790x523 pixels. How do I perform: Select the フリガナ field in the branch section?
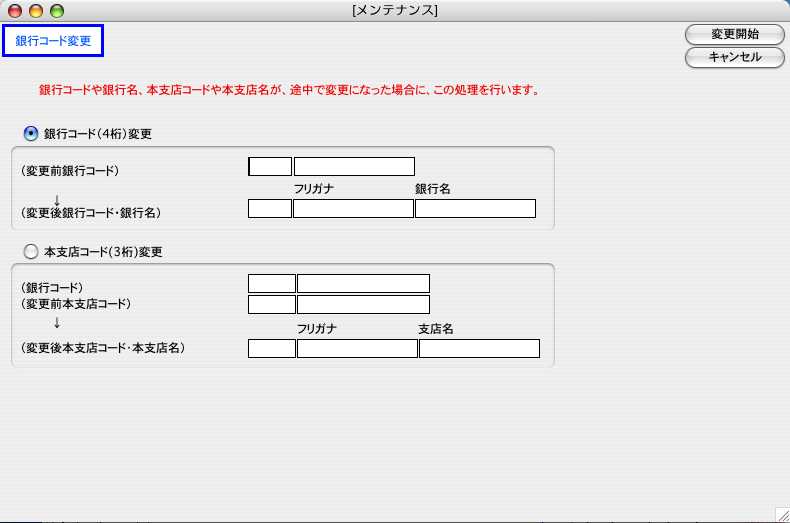(357, 349)
